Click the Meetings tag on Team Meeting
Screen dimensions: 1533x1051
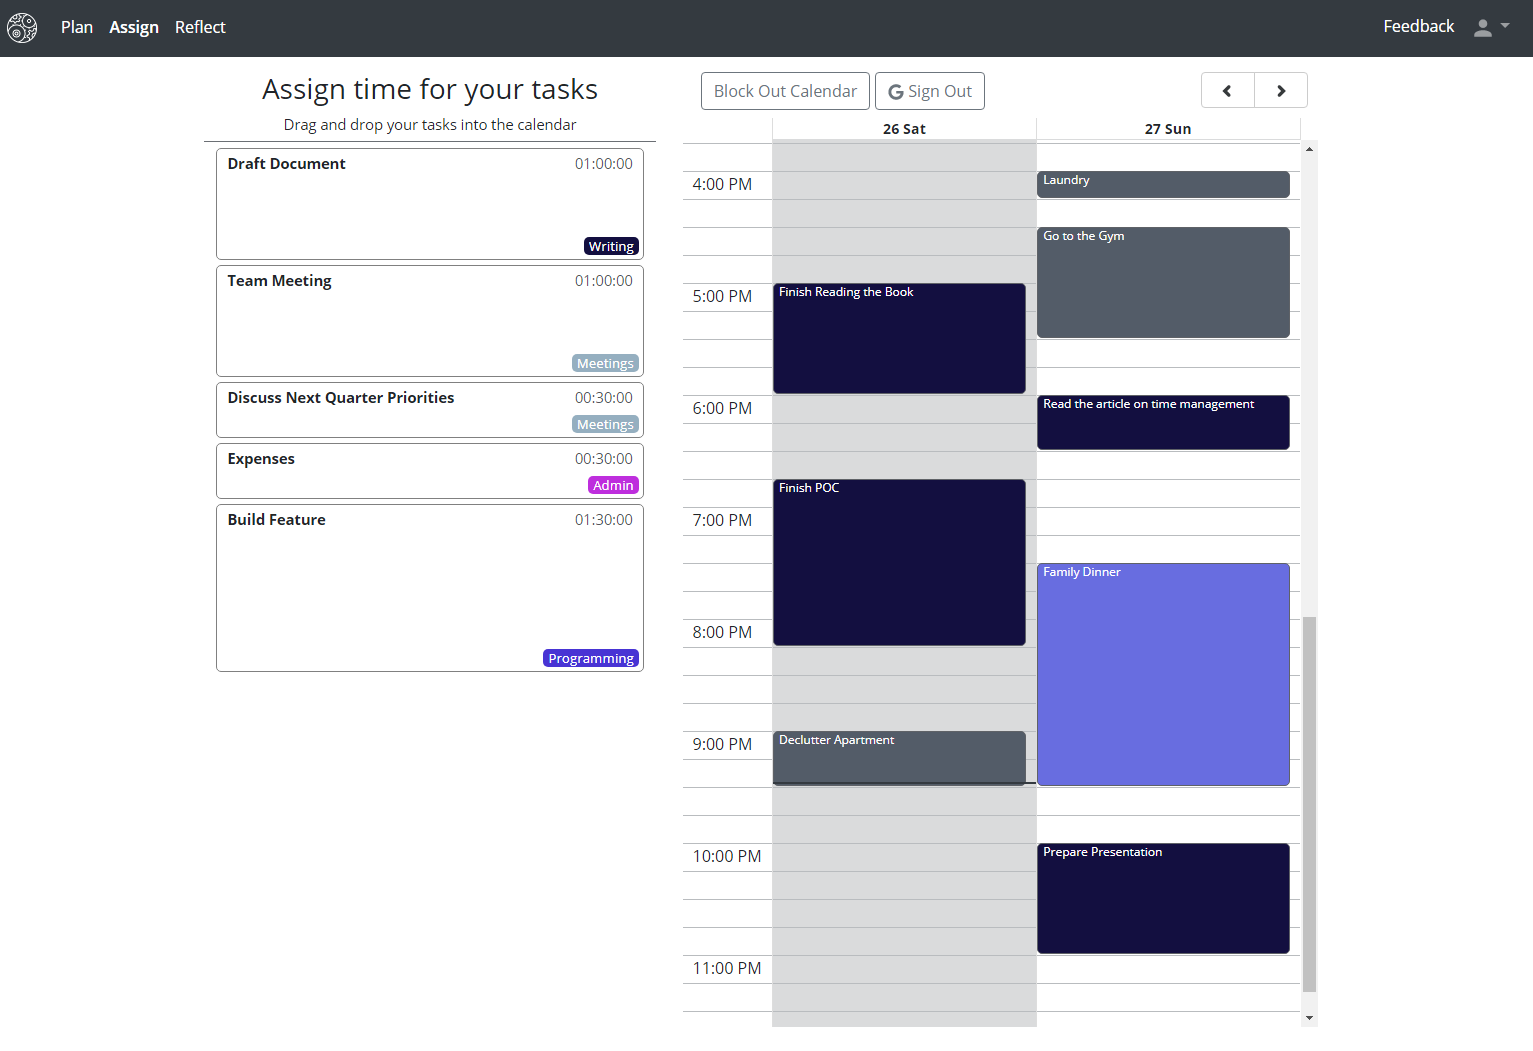[605, 363]
